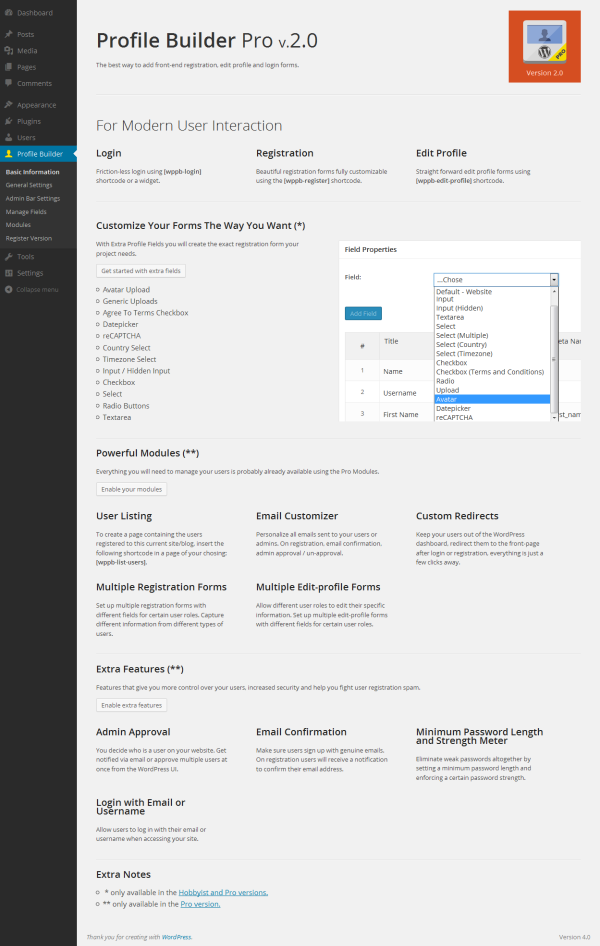Click the Country Select list item
Viewport: 600px width, 946px height.
pyautogui.click(x=126, y=348)
